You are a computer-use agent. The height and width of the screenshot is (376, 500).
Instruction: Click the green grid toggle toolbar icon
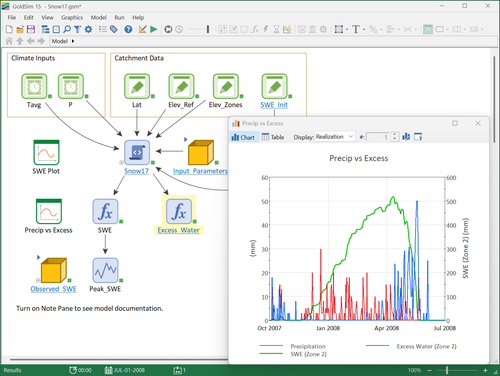click(428, 29)
